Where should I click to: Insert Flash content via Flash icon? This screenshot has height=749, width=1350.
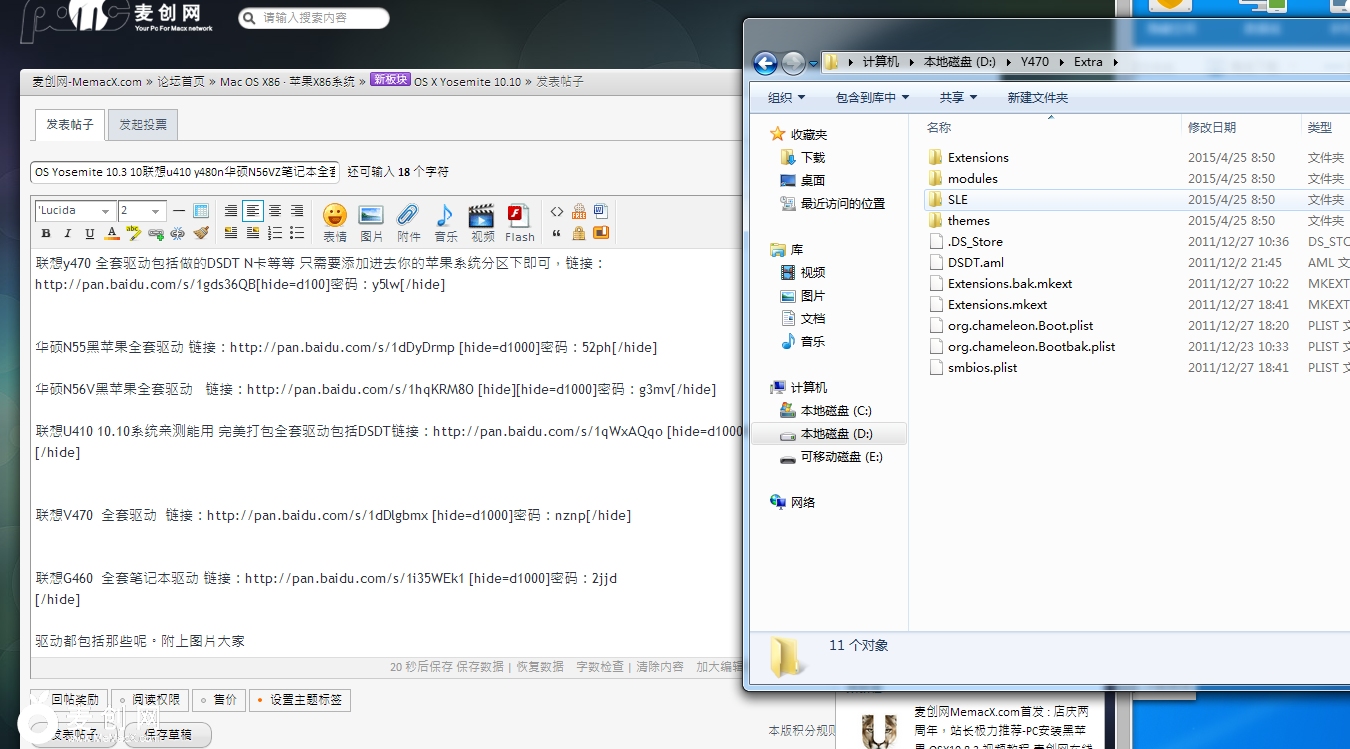[x=519, y=221]
